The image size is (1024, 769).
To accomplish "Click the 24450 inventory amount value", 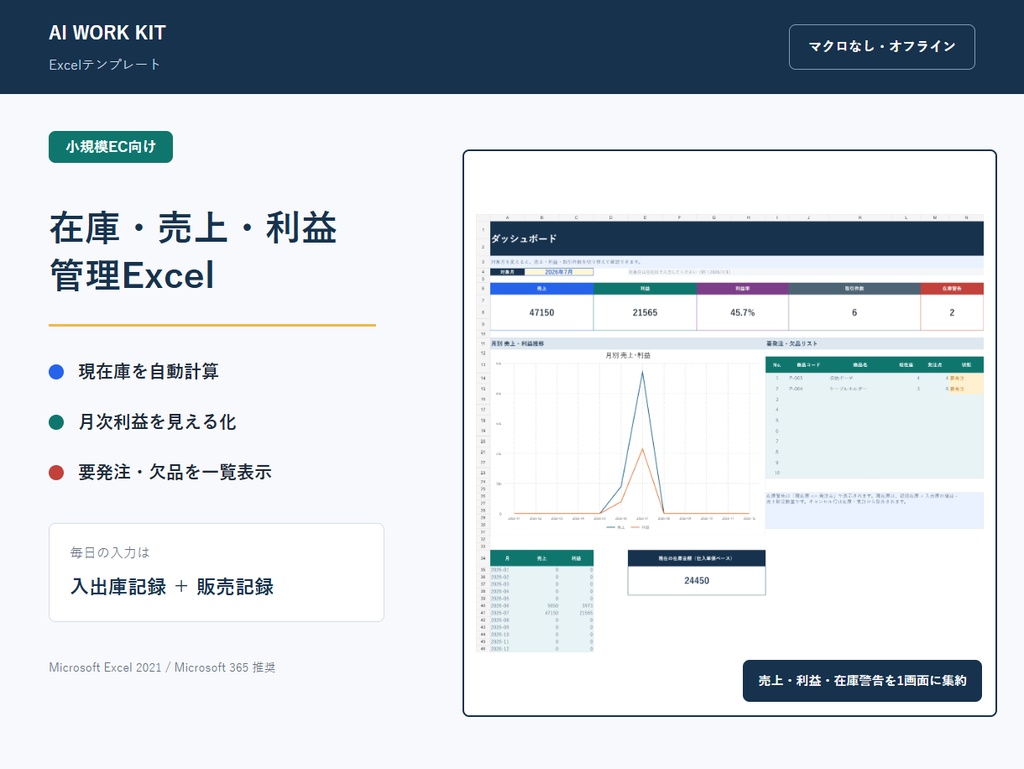I will click(x=696, y=581).
